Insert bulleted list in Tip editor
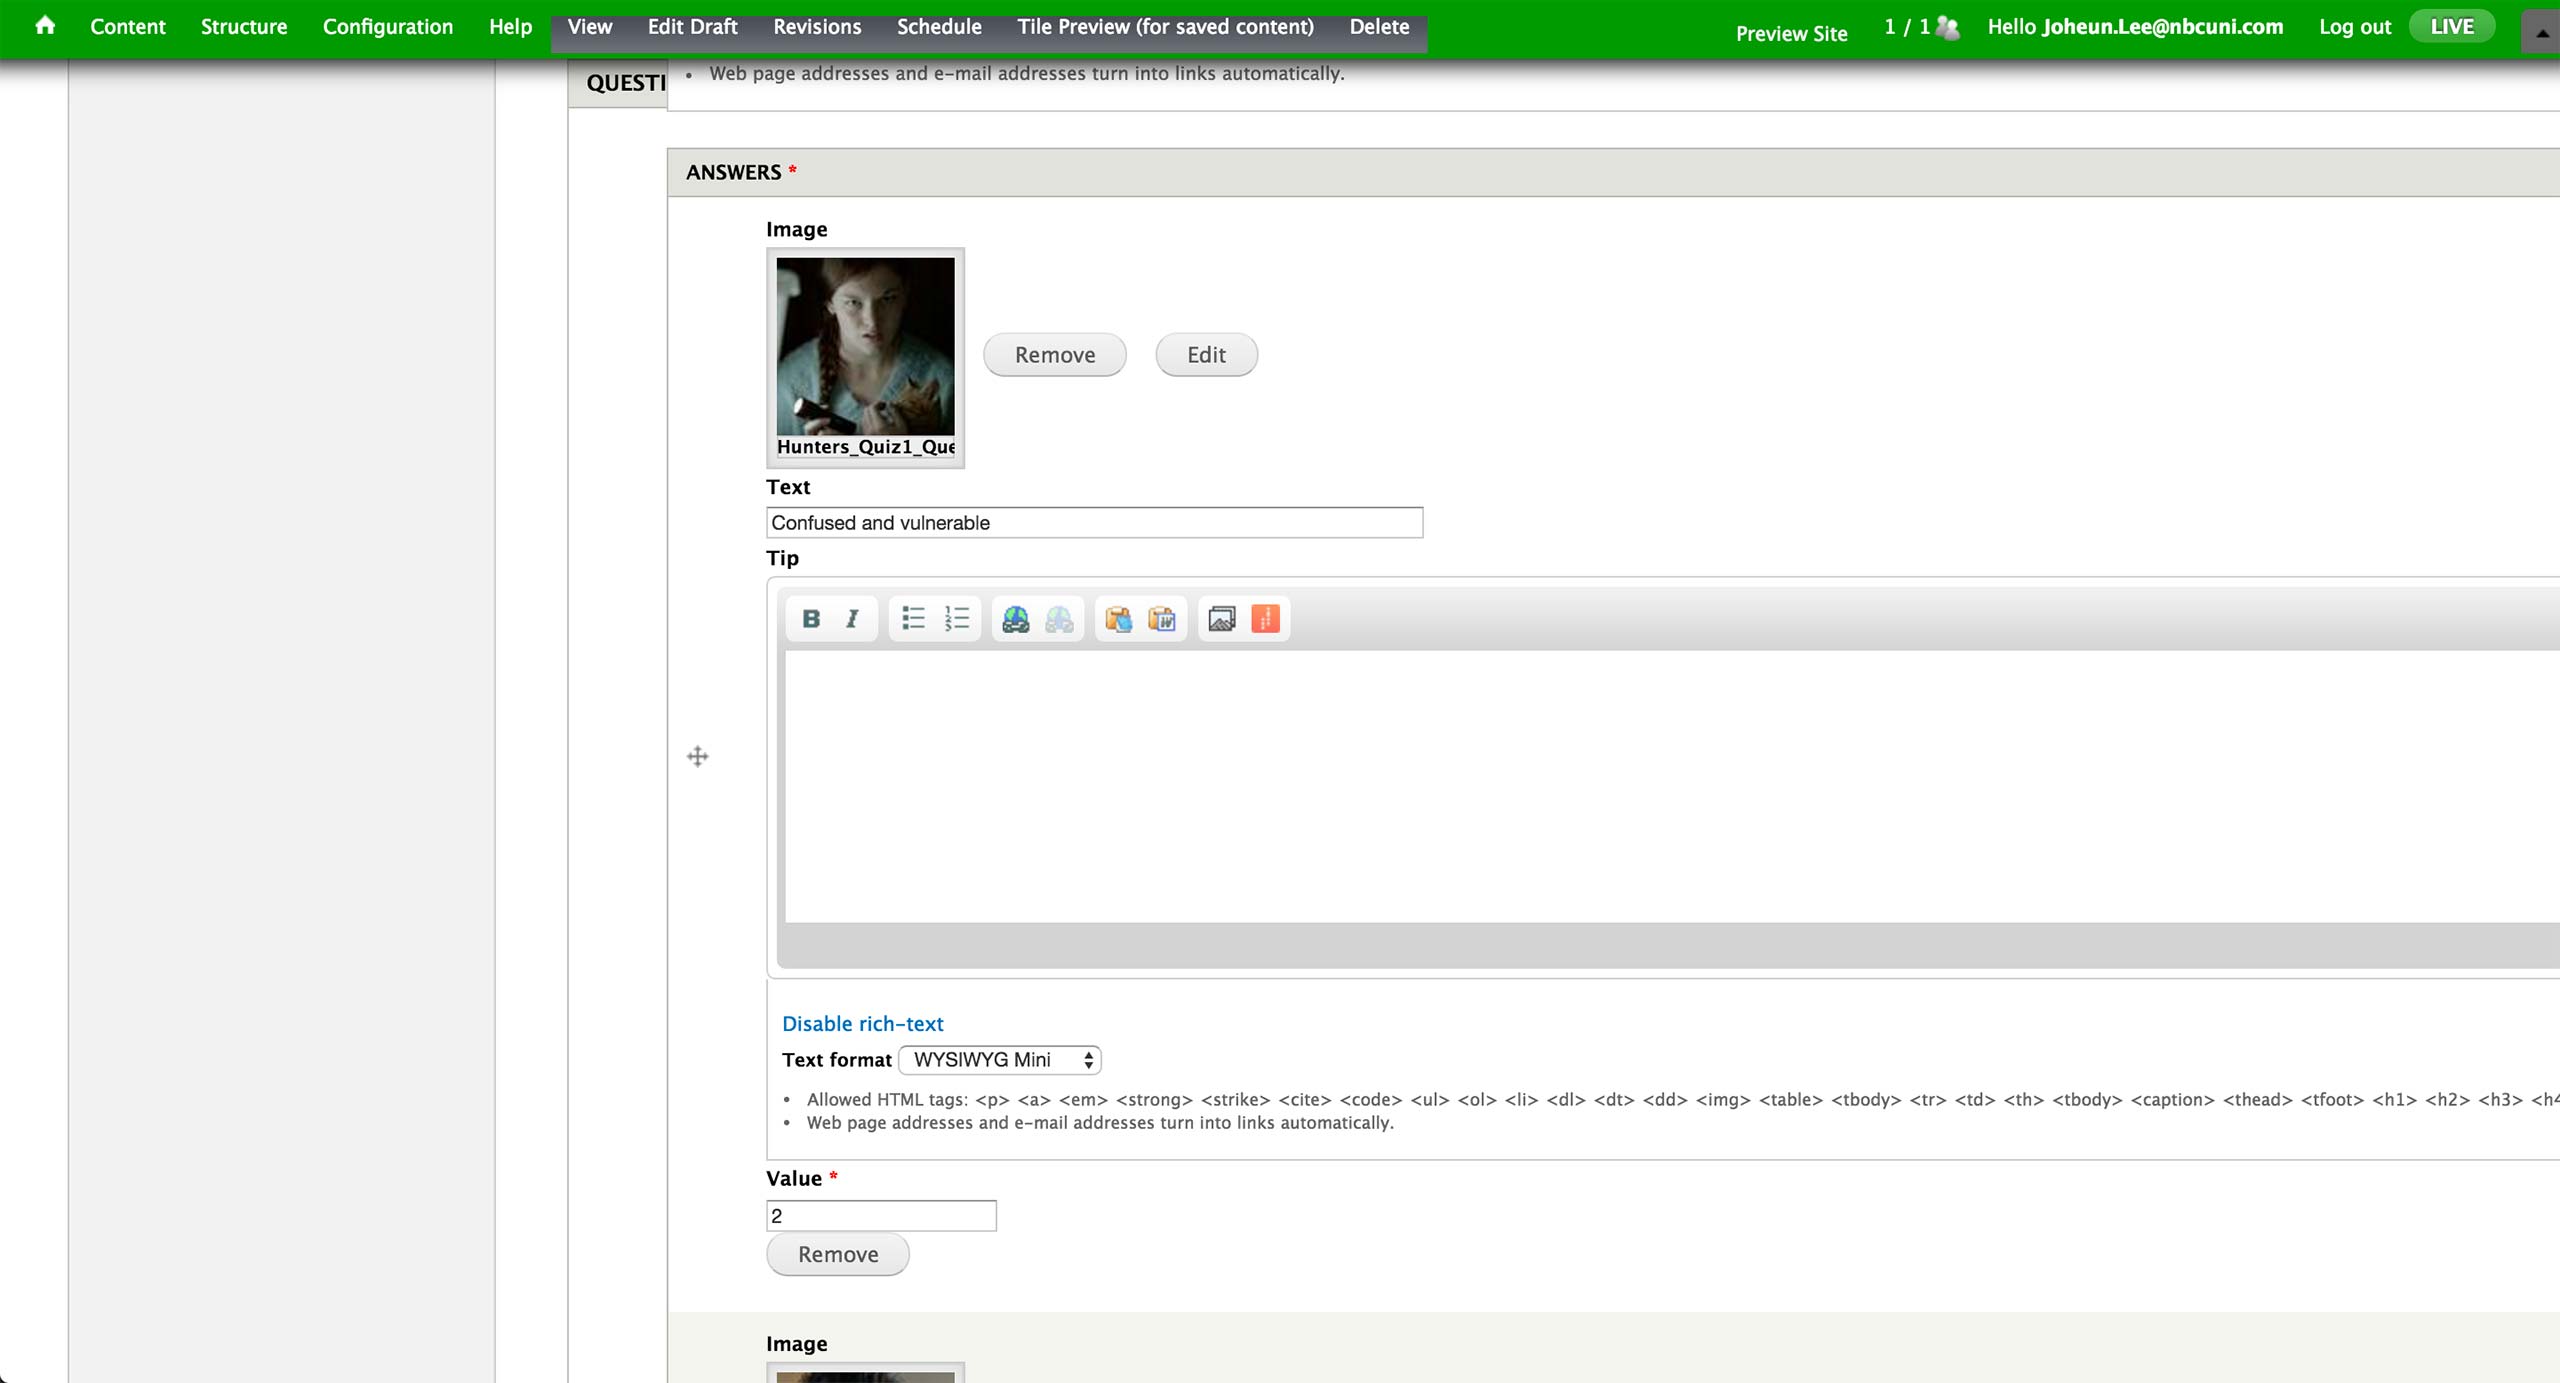Image resolution: width=2560 pixels, height=1383 pixels. click(x=913, y=619)
